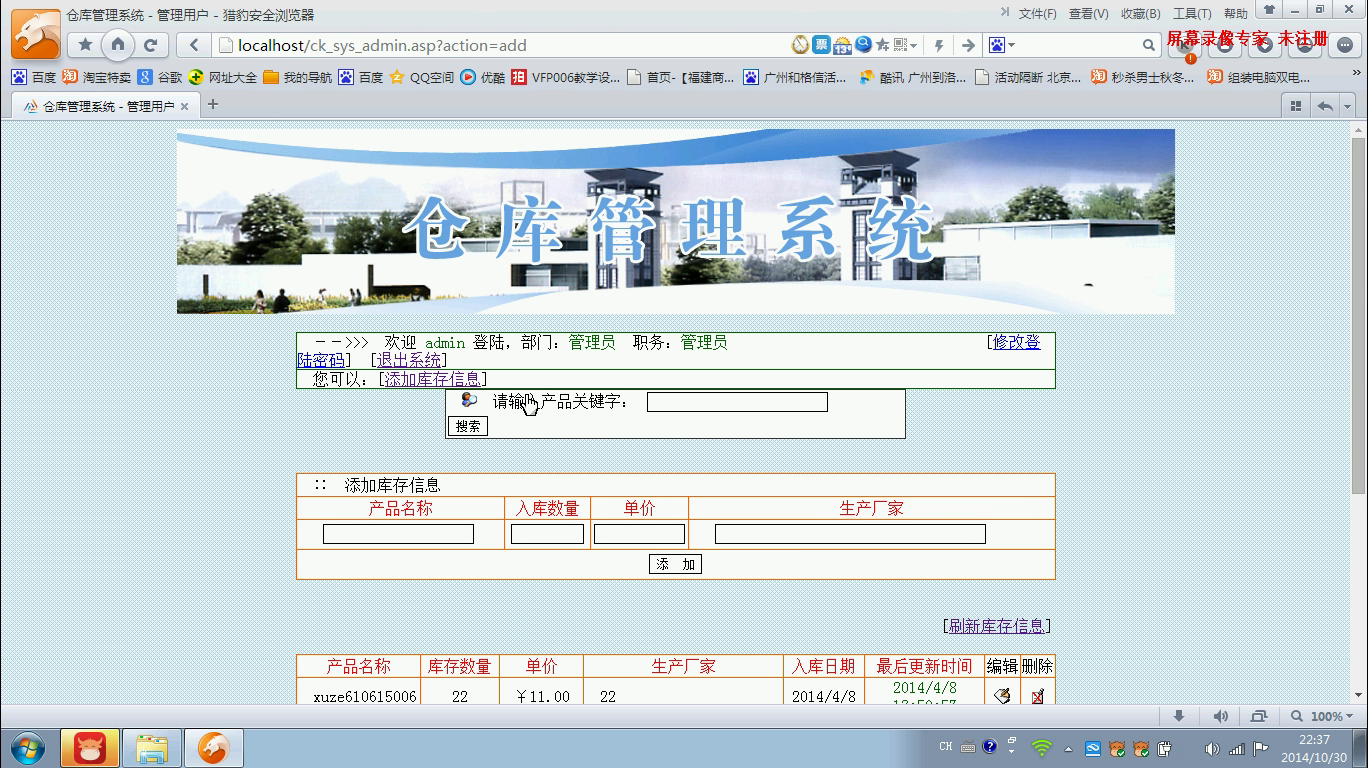Click the 添 加 button
Screen dimensions: 1368x768
(x=675, y=564)
